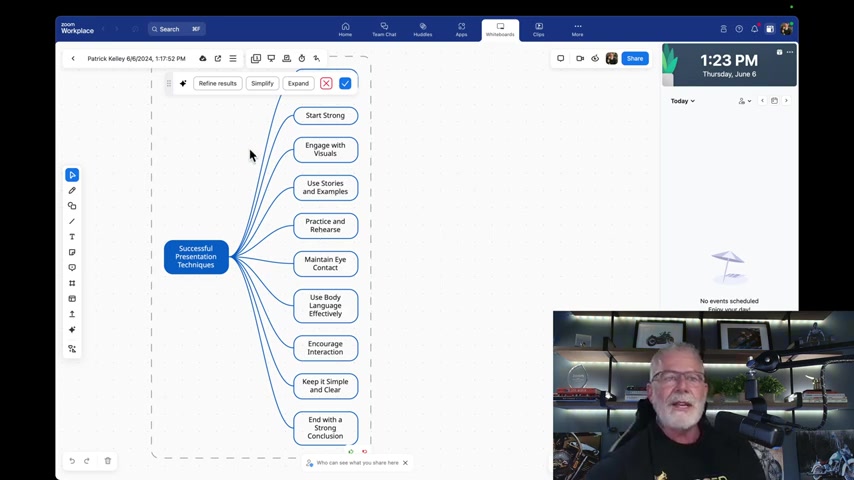Click the help question mark icon
Viewport: 854px width, 480px height.
tap(739, 29)
